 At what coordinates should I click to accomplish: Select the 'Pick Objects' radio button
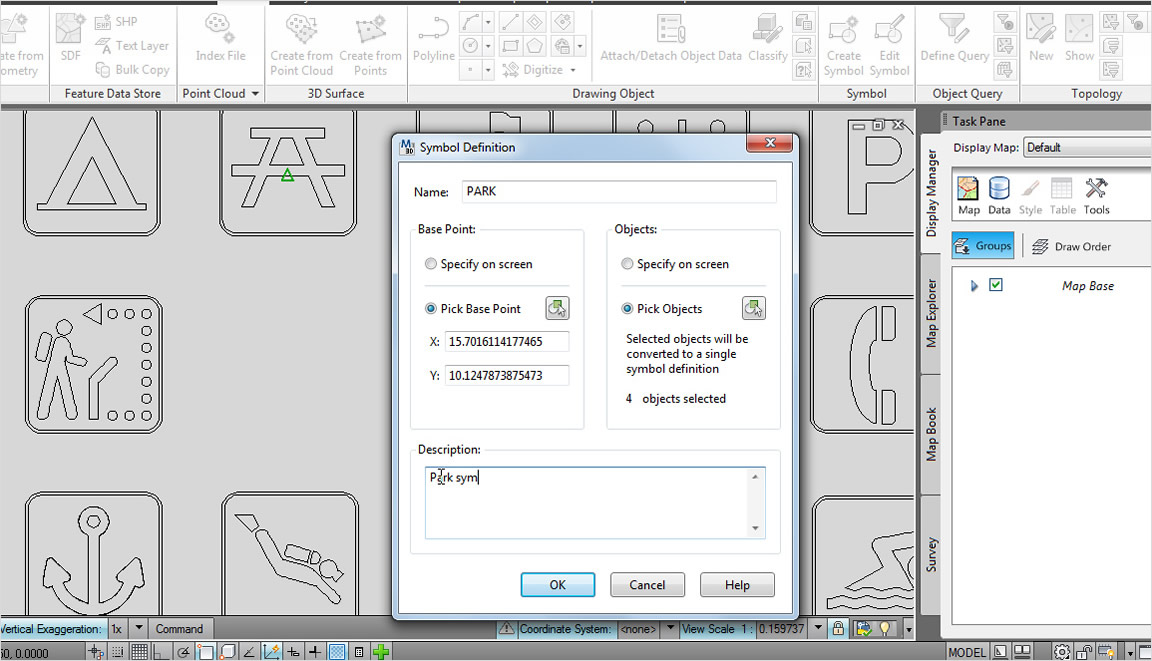(x=627, y=308)
